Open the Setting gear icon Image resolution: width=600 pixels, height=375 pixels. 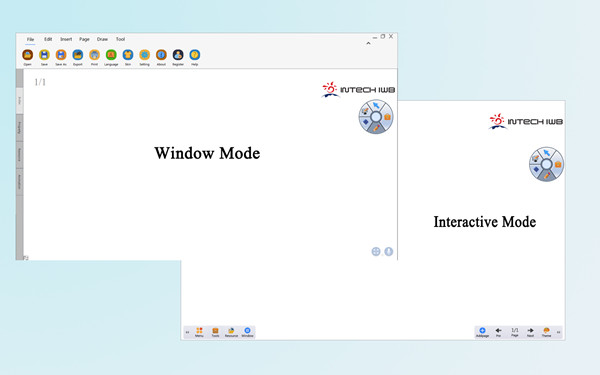coord(145,55)
